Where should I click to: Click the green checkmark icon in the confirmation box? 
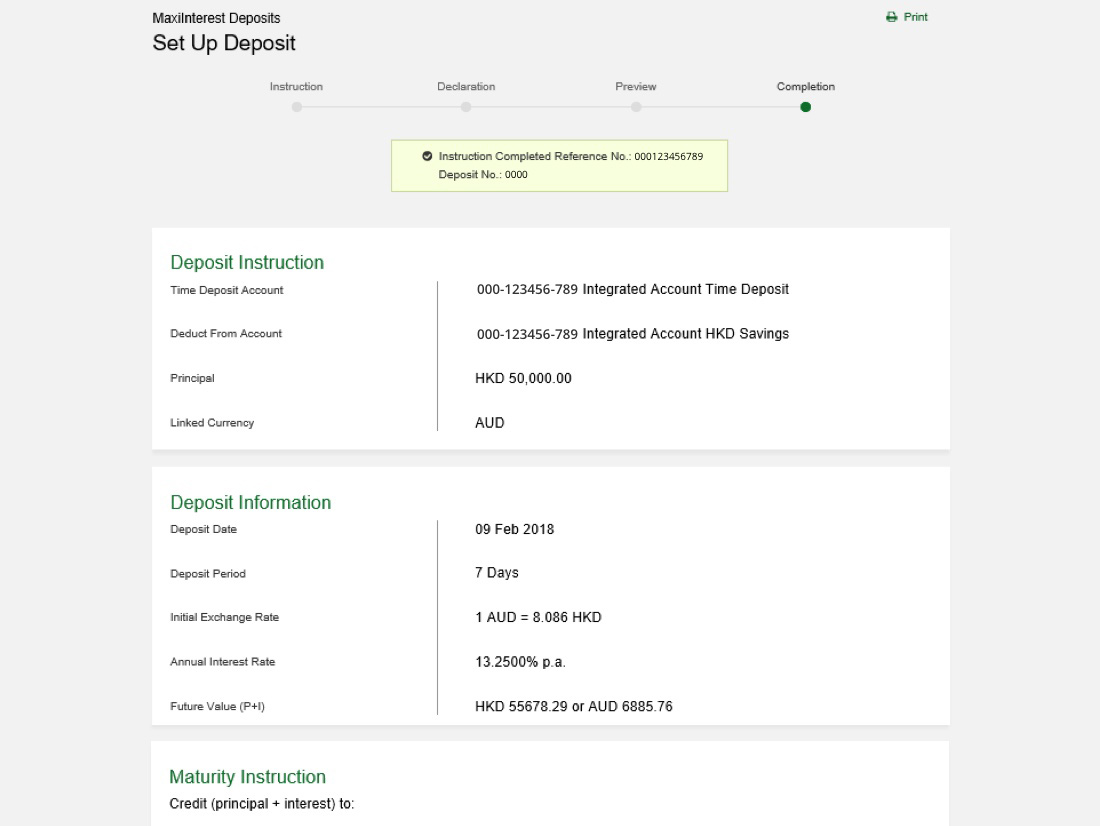pyautogui.click(x=427, y=156)
